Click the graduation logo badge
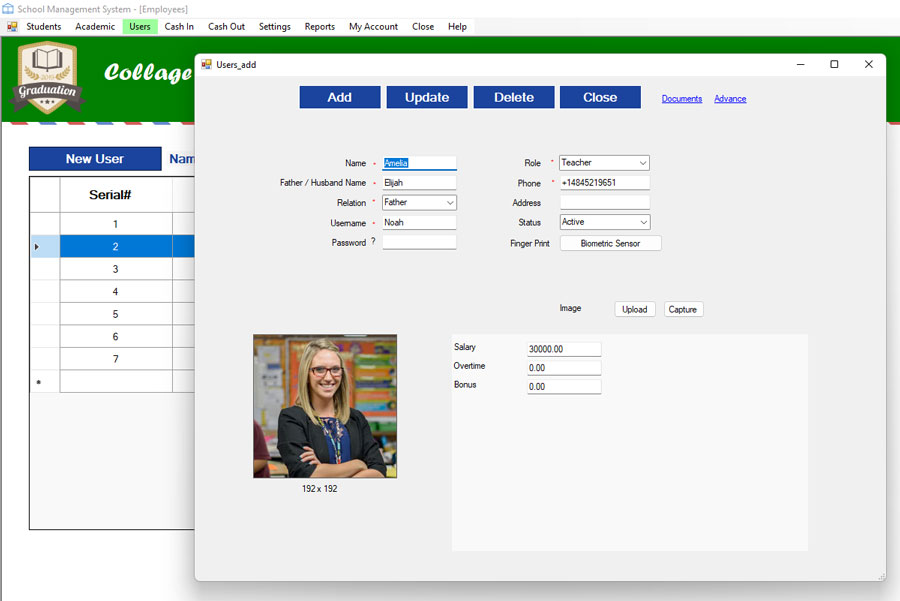Viewport: 900px width, 601px height. [47, 78]
